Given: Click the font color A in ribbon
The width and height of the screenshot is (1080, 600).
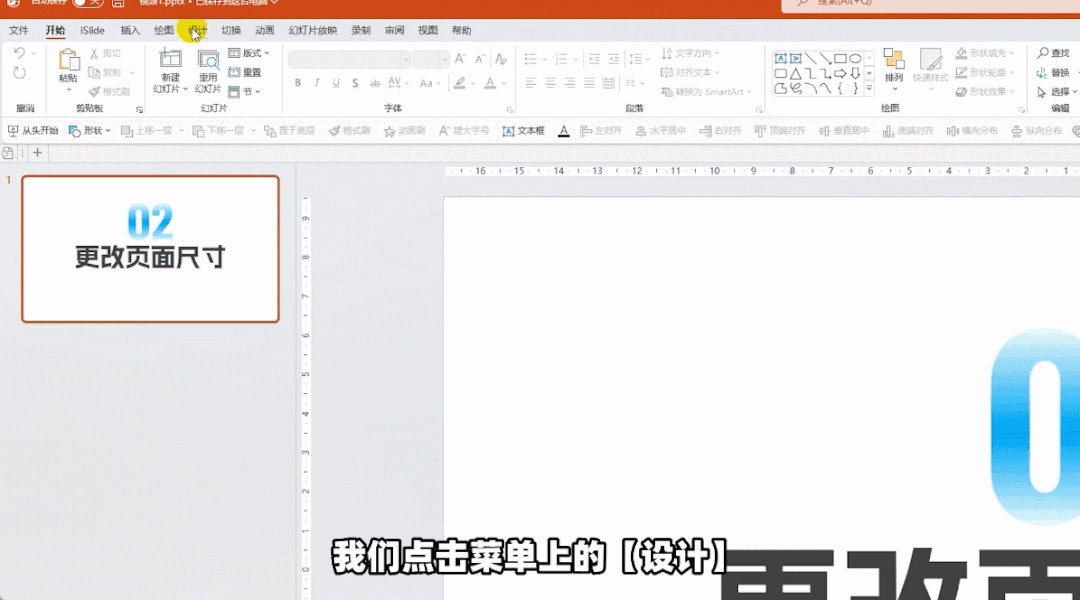Looking at the screenshot, I should (490, 83).
